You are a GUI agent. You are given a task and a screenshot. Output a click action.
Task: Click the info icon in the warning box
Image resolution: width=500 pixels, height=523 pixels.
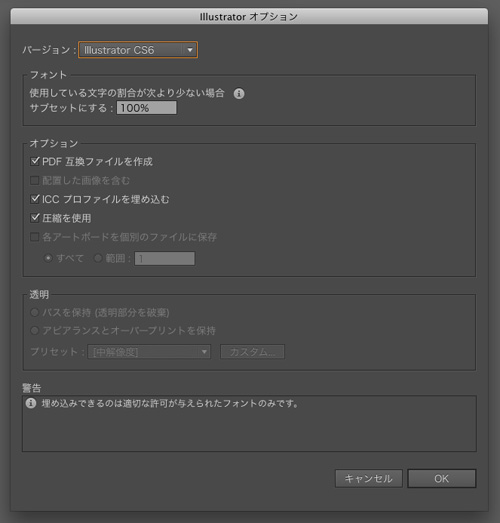[31, 403]
